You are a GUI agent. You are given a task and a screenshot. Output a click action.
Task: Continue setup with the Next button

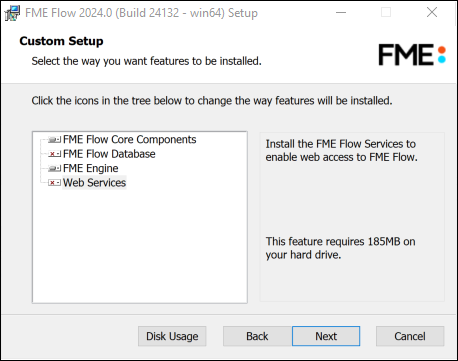tap(326, 336)
